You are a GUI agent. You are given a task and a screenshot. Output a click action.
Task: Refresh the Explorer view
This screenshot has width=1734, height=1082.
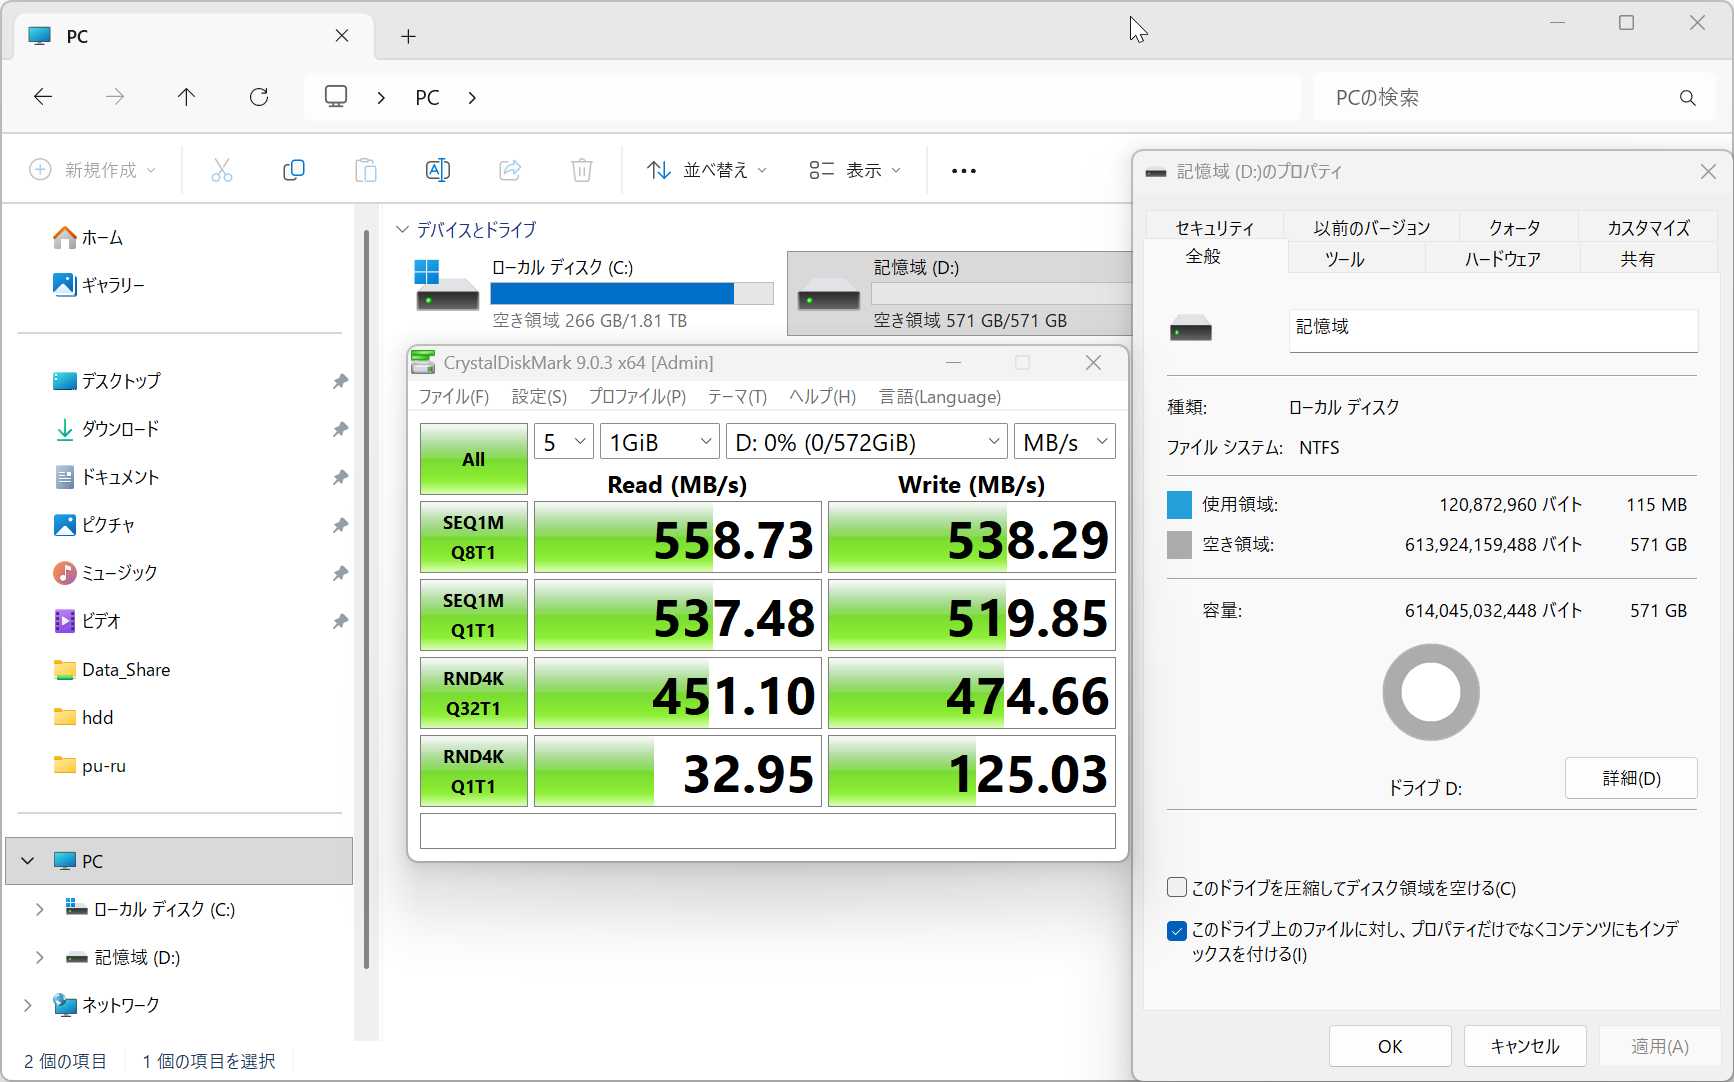259,97
